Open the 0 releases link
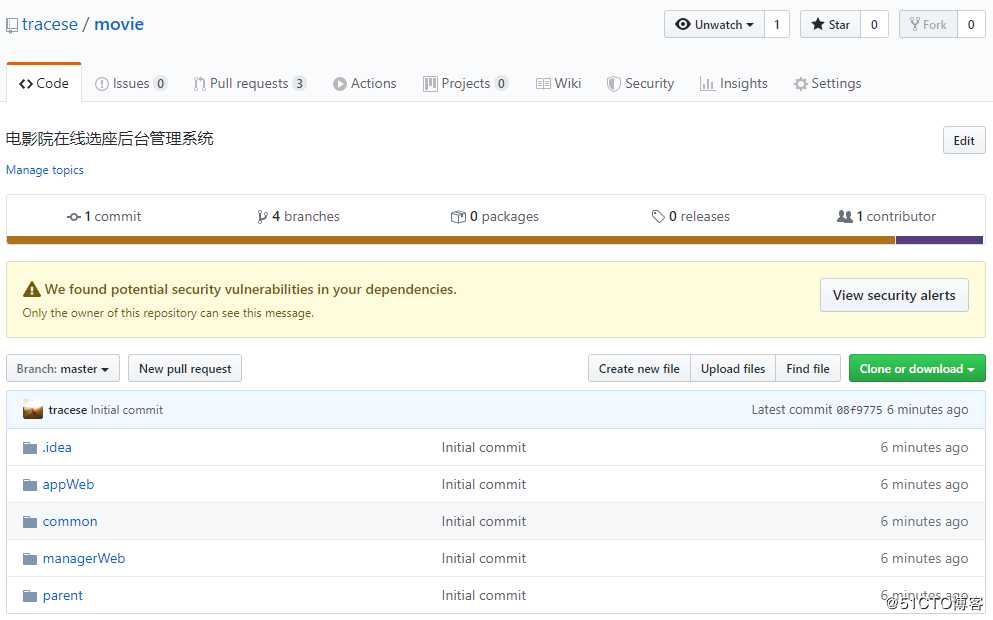The image size is (993, 620). [x=690, y=216]
